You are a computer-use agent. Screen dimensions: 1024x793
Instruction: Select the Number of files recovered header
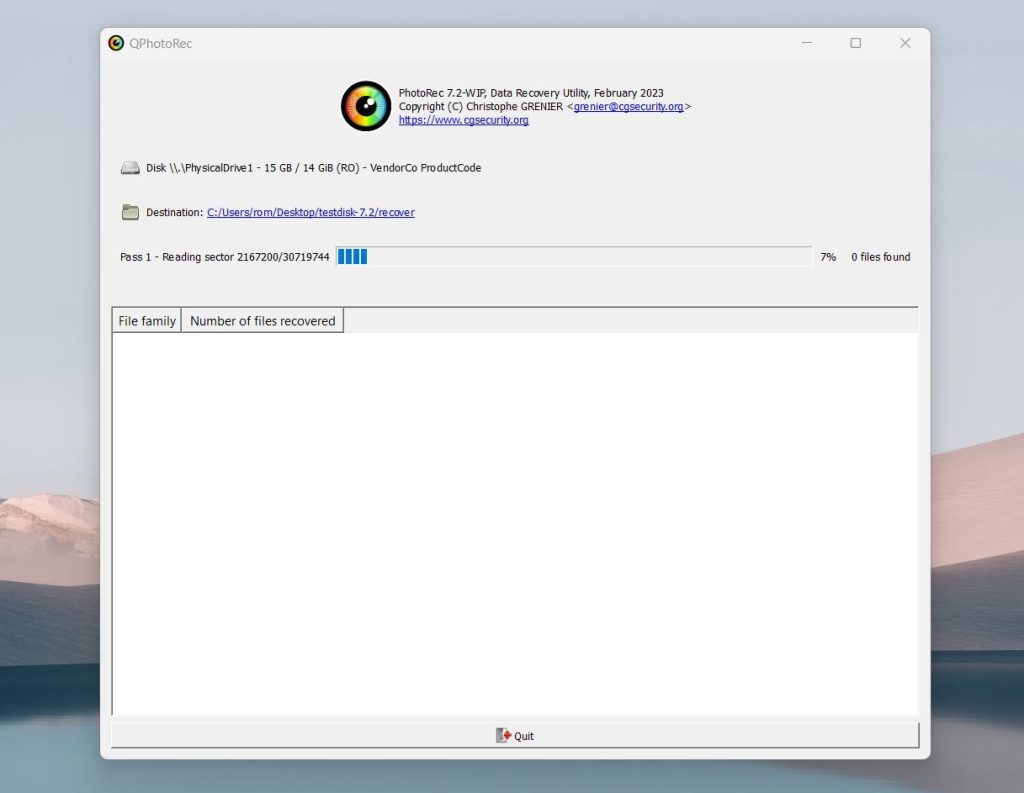click(x=261, y=320)
